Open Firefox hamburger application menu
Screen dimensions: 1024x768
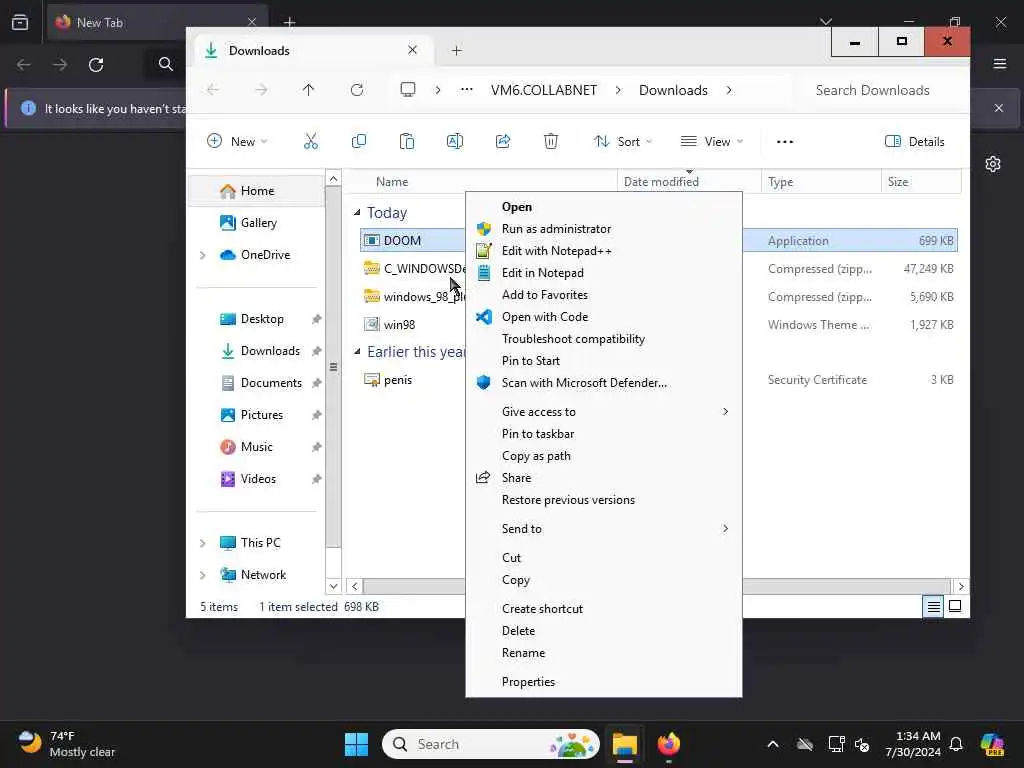1000,64
